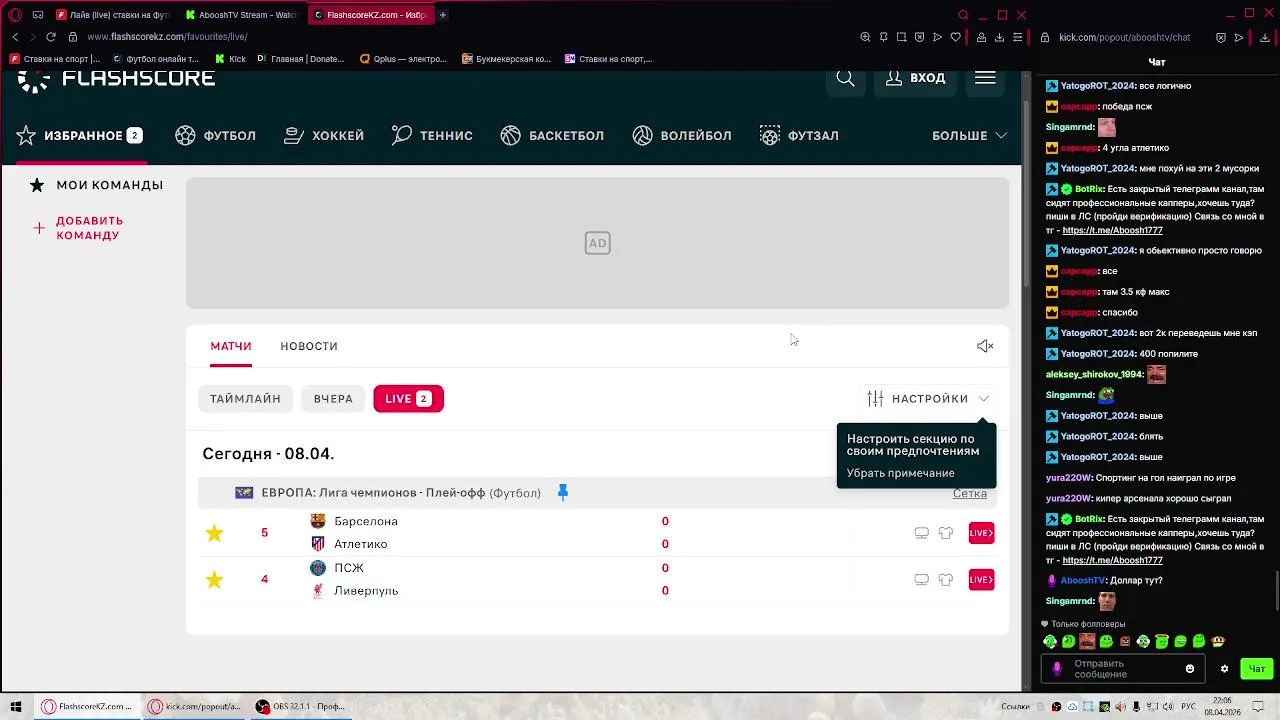Go to the ВОЛЕЙБОЛ section

[x=682, y=135]
